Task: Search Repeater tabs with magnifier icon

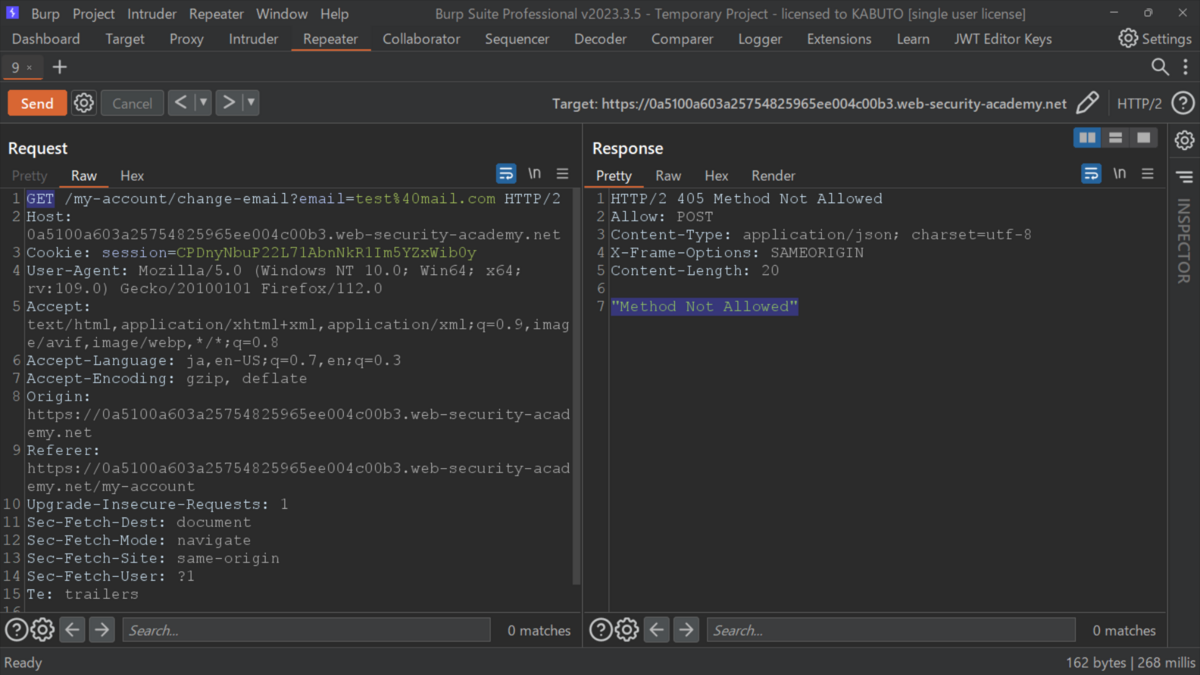Action: [1160, 67]
